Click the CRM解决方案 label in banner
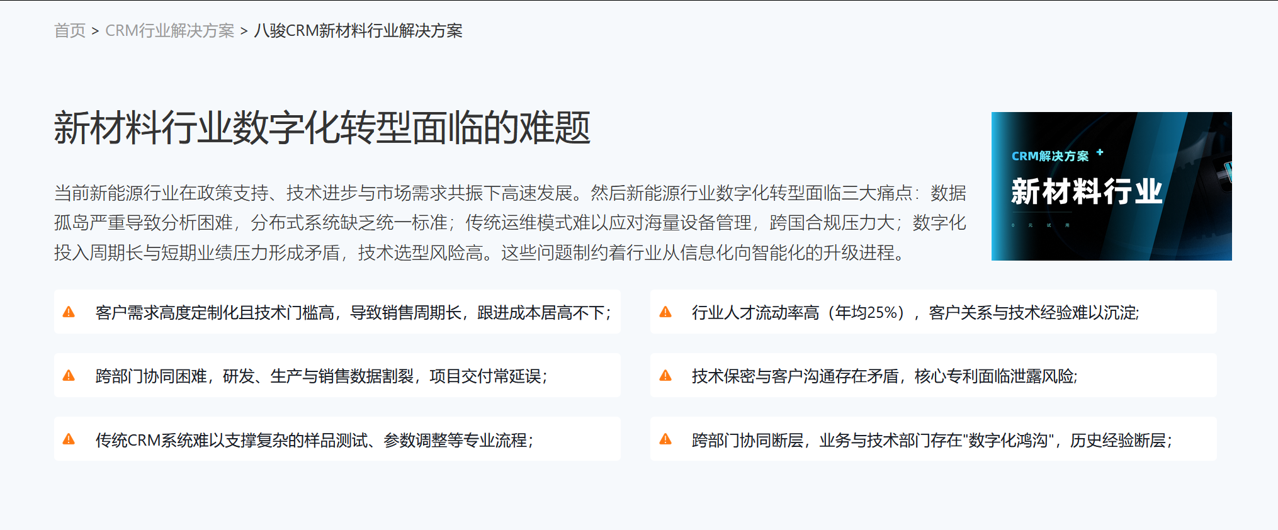Viewport: 1278px width, 530px height. point(1050,156)
